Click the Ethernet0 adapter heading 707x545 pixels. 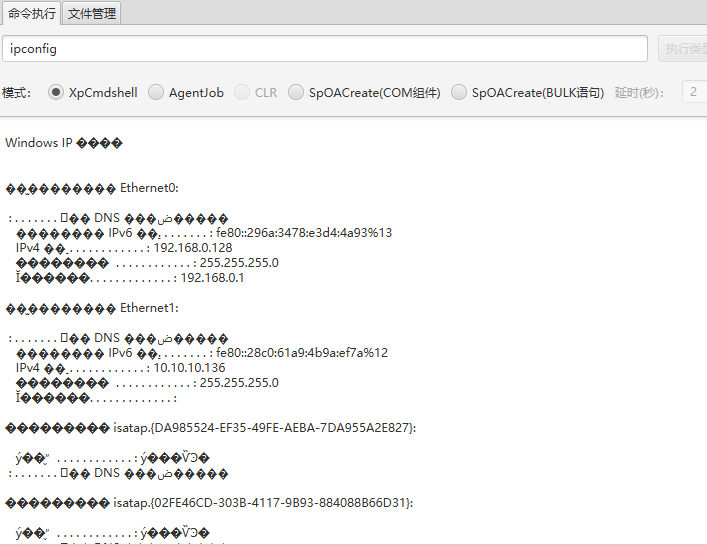click(149, 188)
